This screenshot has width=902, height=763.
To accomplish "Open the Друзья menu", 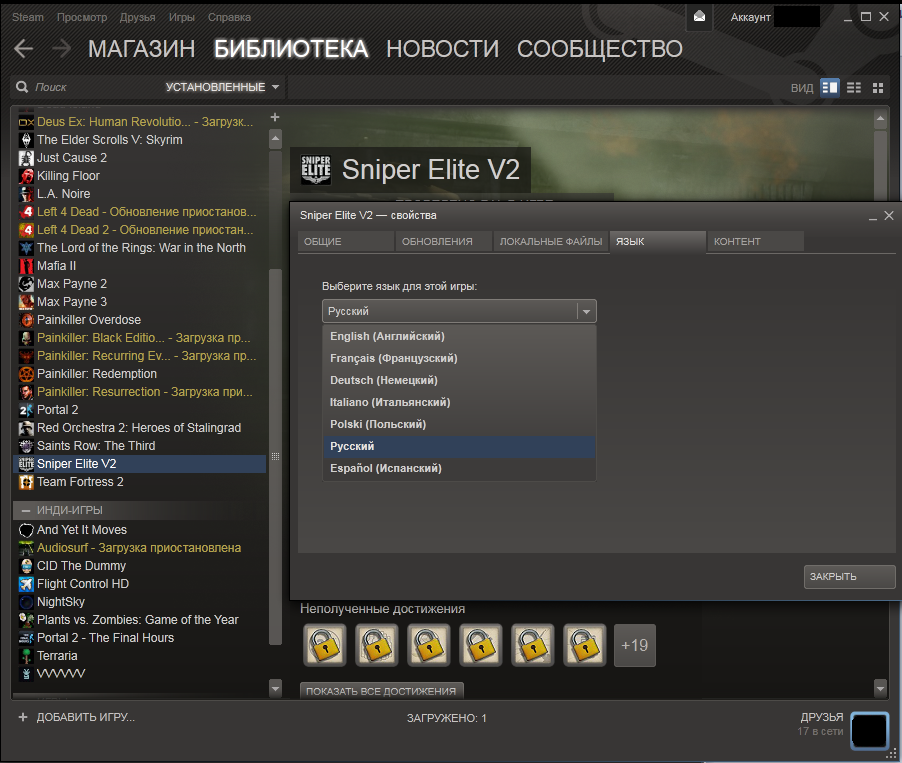I will 137,17.
